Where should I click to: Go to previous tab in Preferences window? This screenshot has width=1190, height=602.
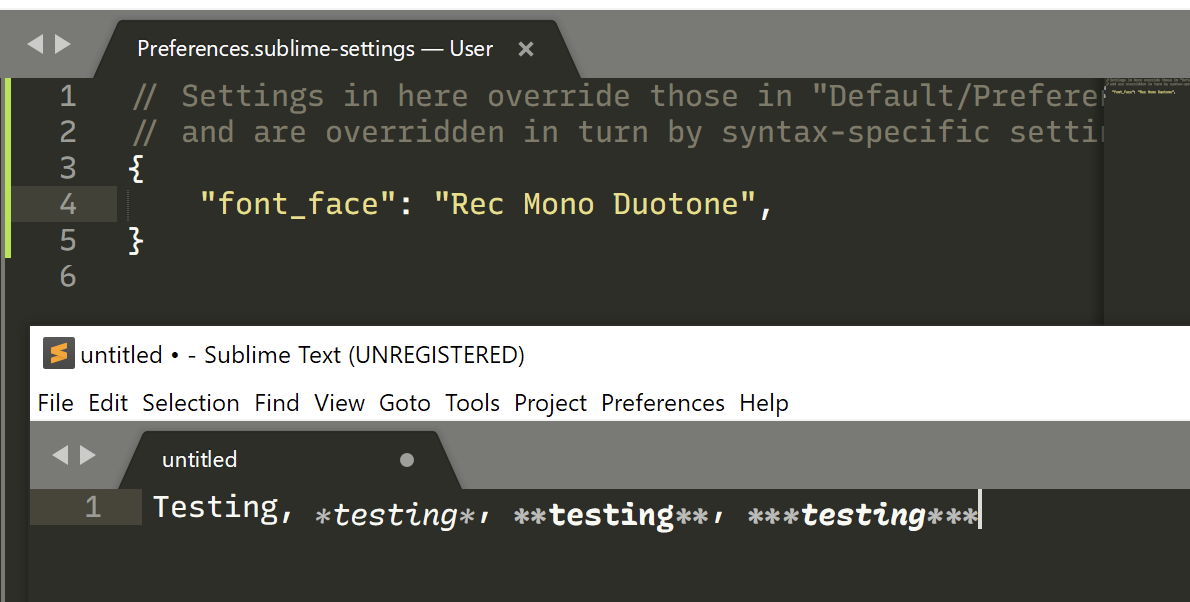coord(35,44)
